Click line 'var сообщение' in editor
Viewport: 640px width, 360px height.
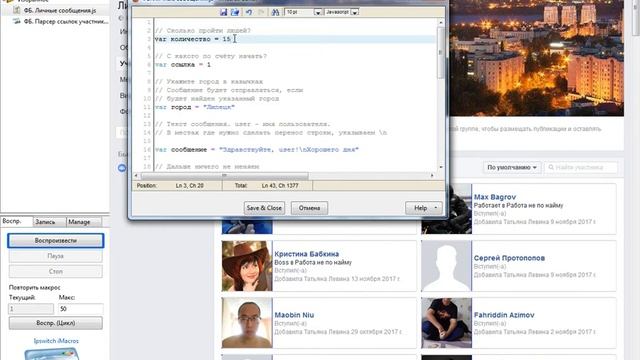coord(256,149)
